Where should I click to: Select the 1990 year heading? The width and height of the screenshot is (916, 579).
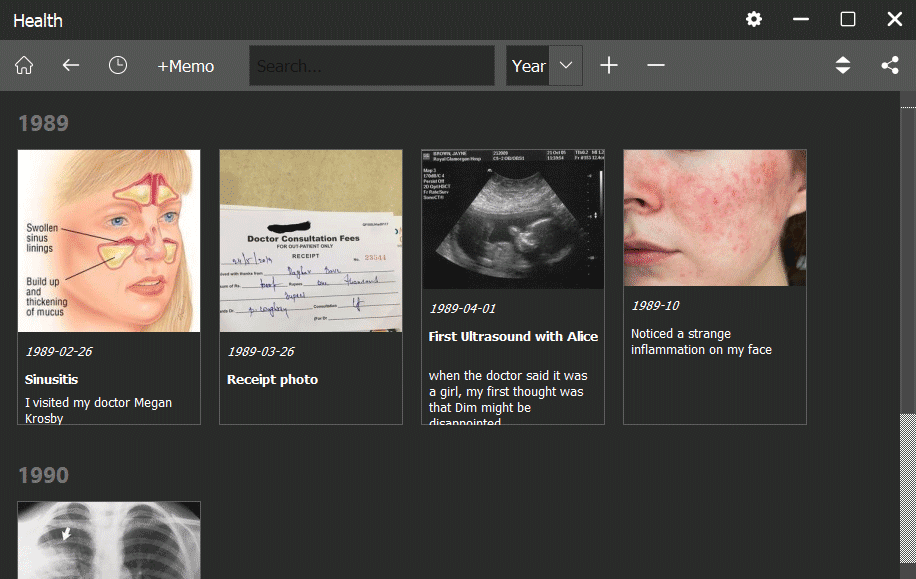tap(44, 475)
